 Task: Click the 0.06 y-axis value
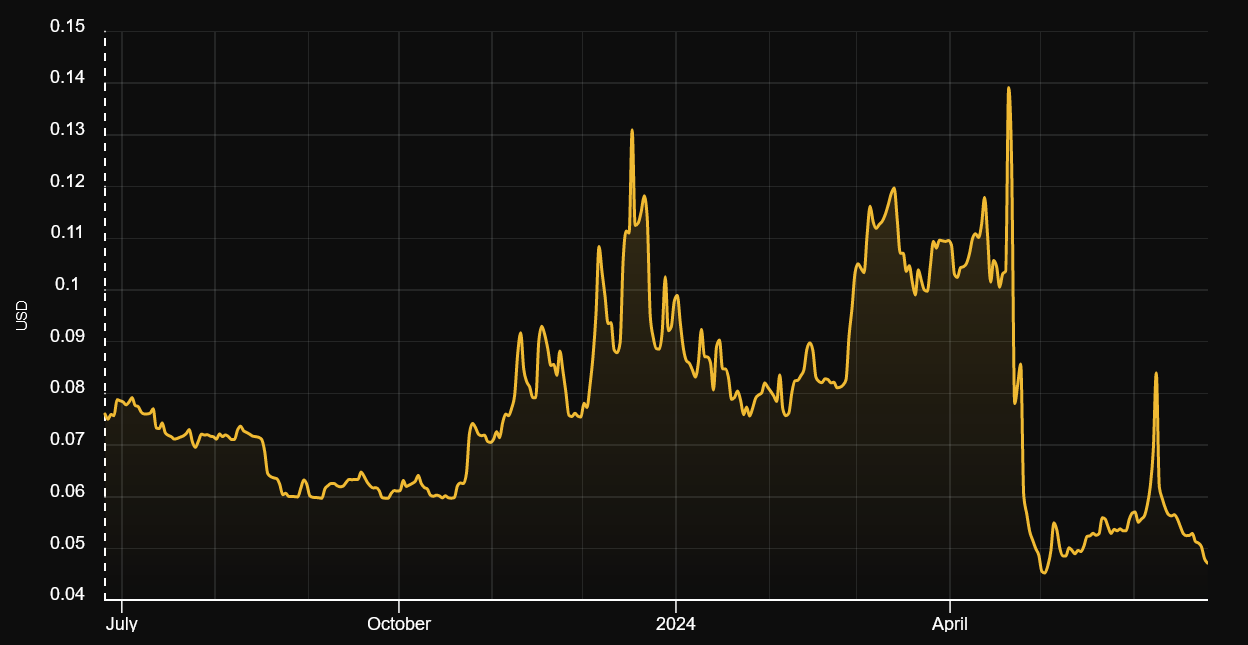click(x=67, y=493)
